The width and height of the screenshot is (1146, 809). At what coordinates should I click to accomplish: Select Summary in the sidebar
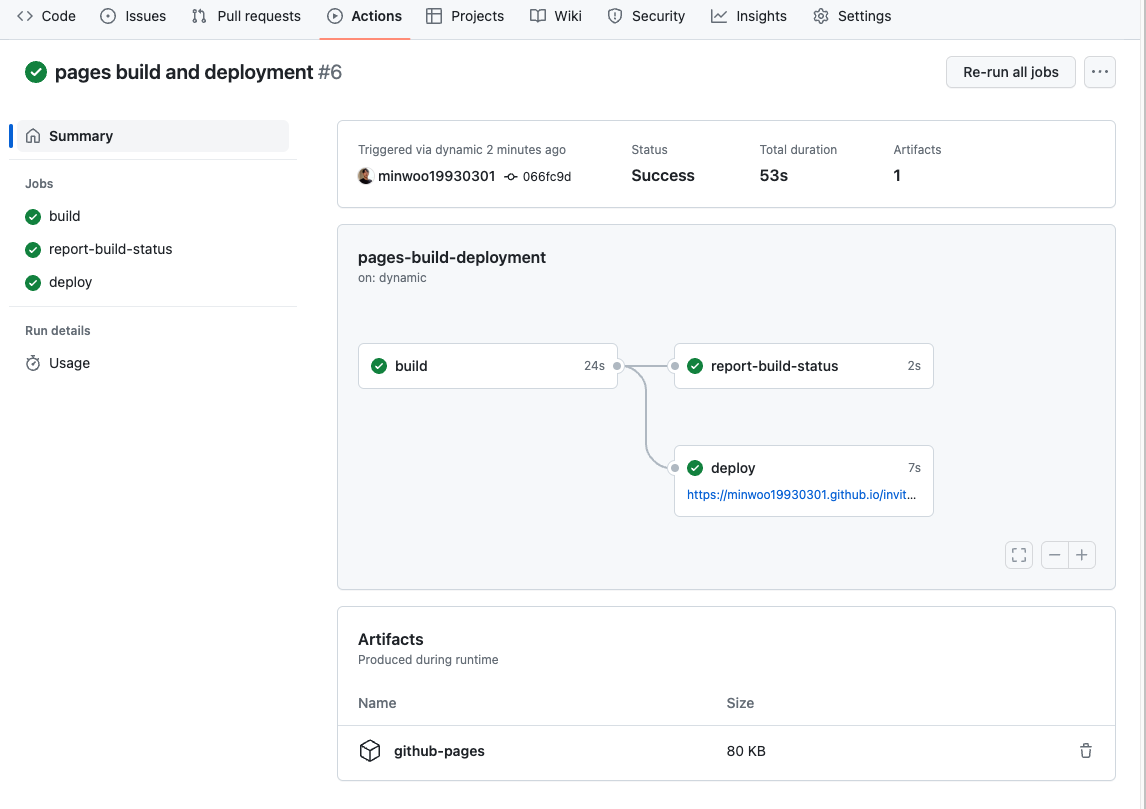(x=153, y=136)
